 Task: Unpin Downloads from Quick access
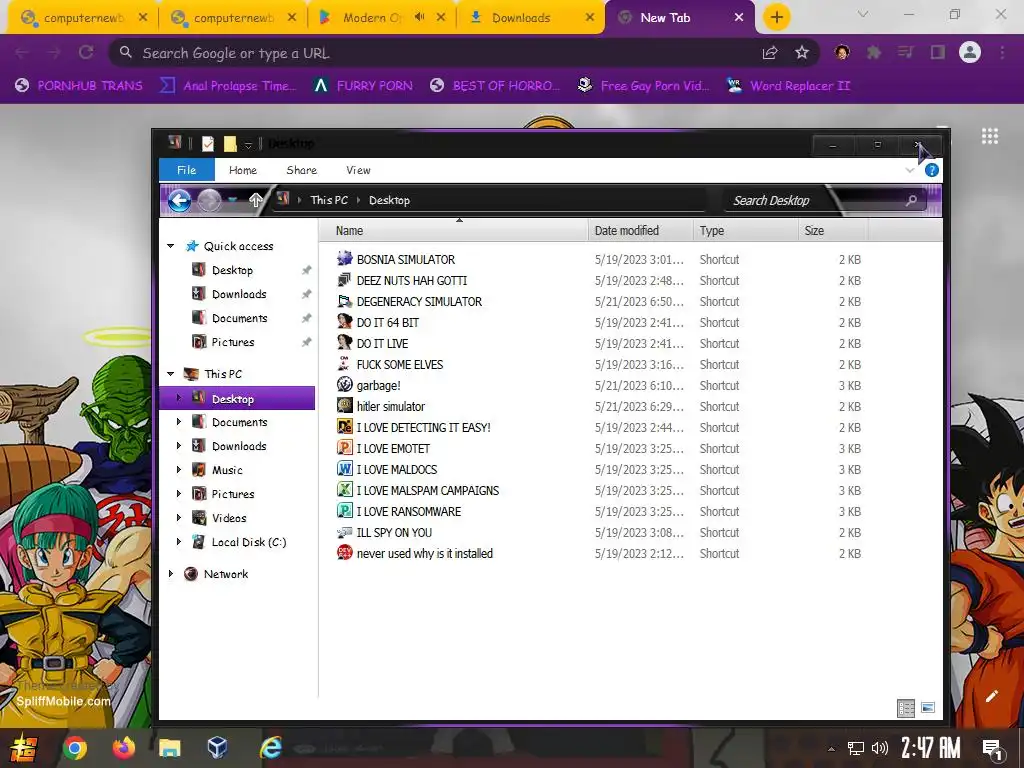306,294
